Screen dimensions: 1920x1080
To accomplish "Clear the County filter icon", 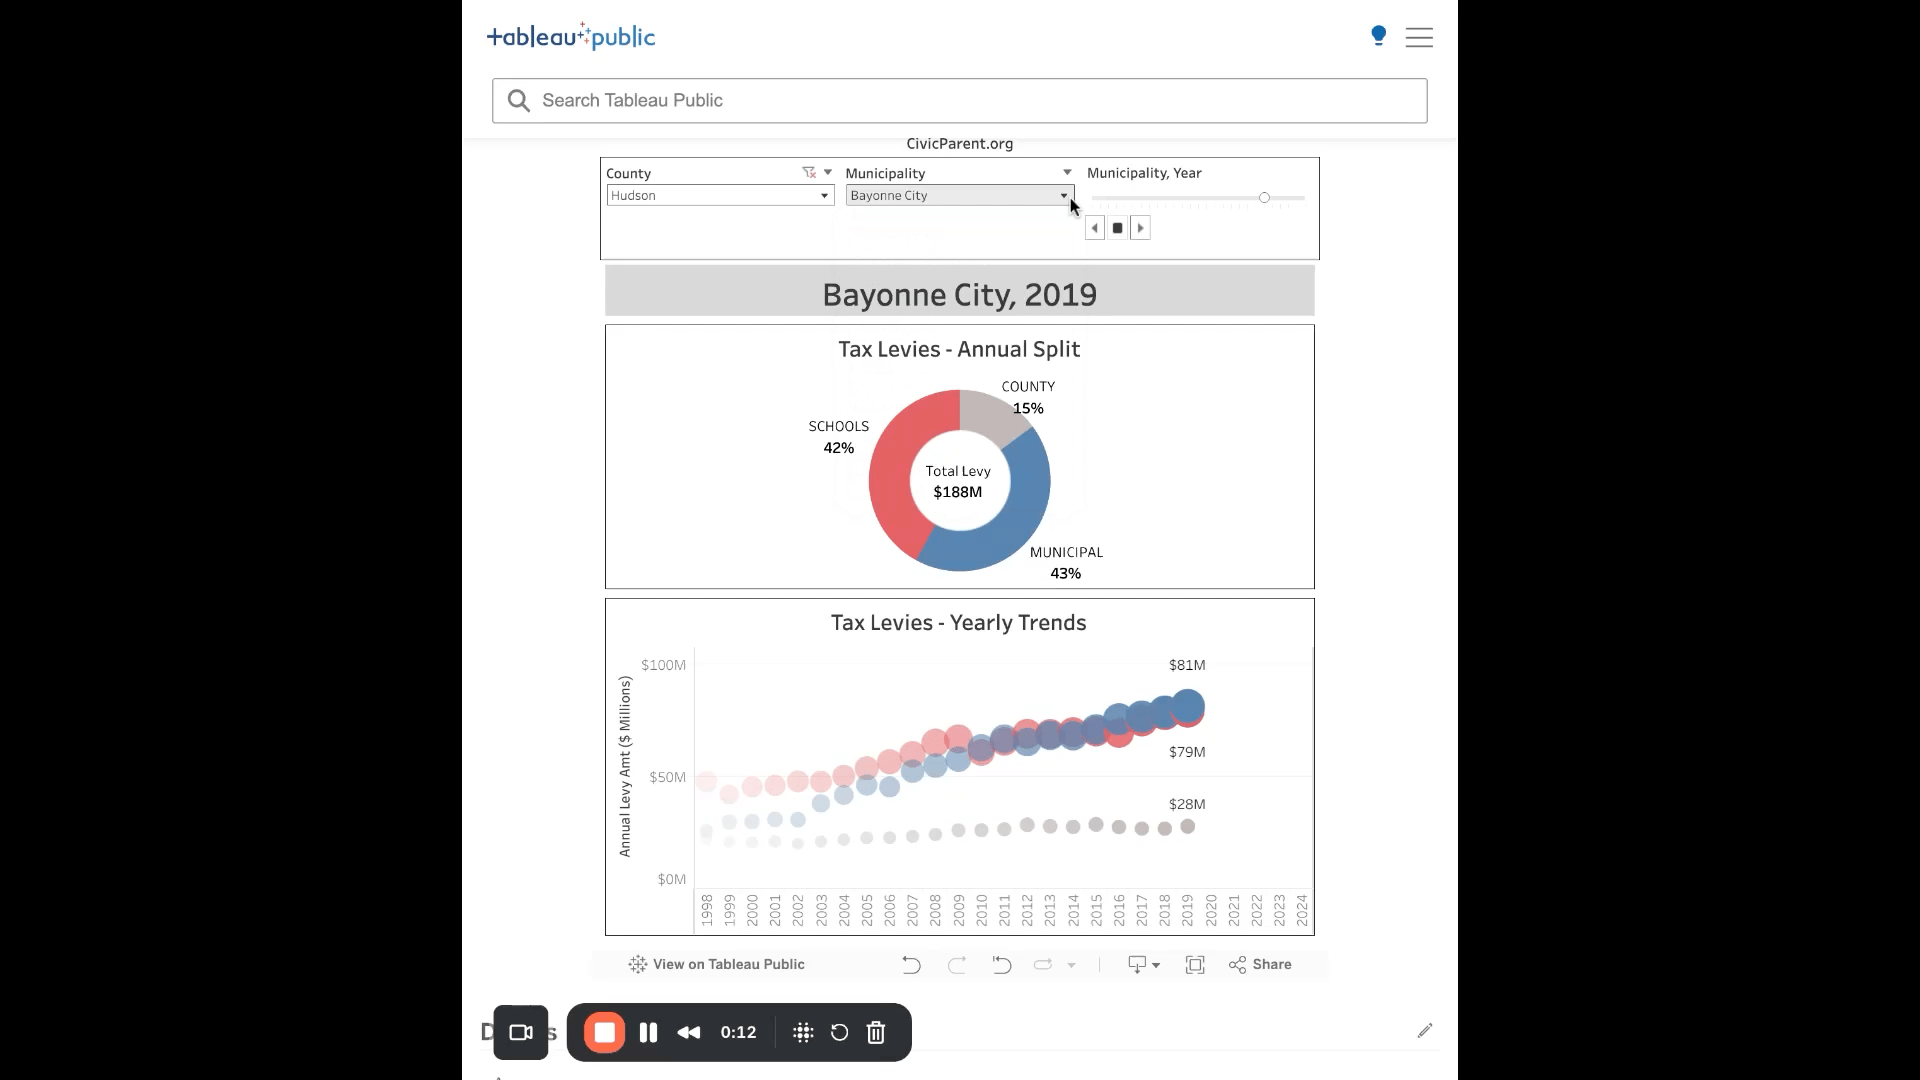I will point(809,173).
